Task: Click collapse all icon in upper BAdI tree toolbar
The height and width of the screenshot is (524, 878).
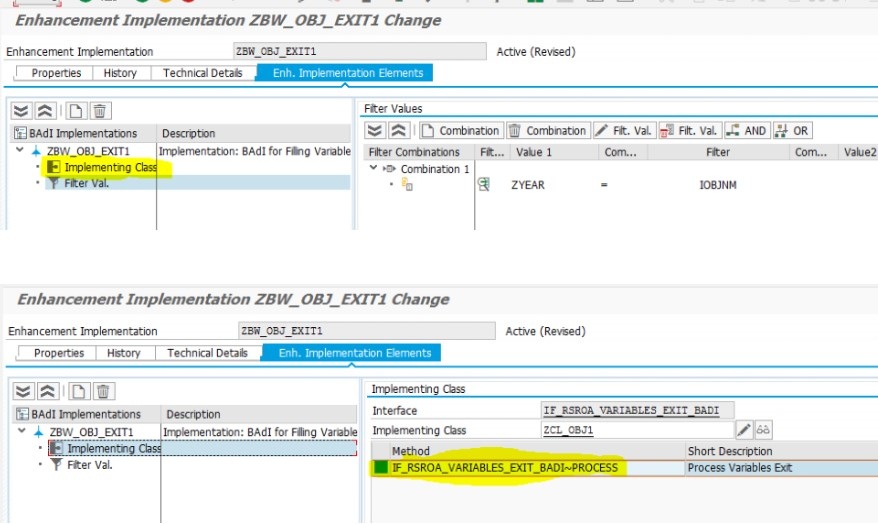Action: [x=45, y=111]
